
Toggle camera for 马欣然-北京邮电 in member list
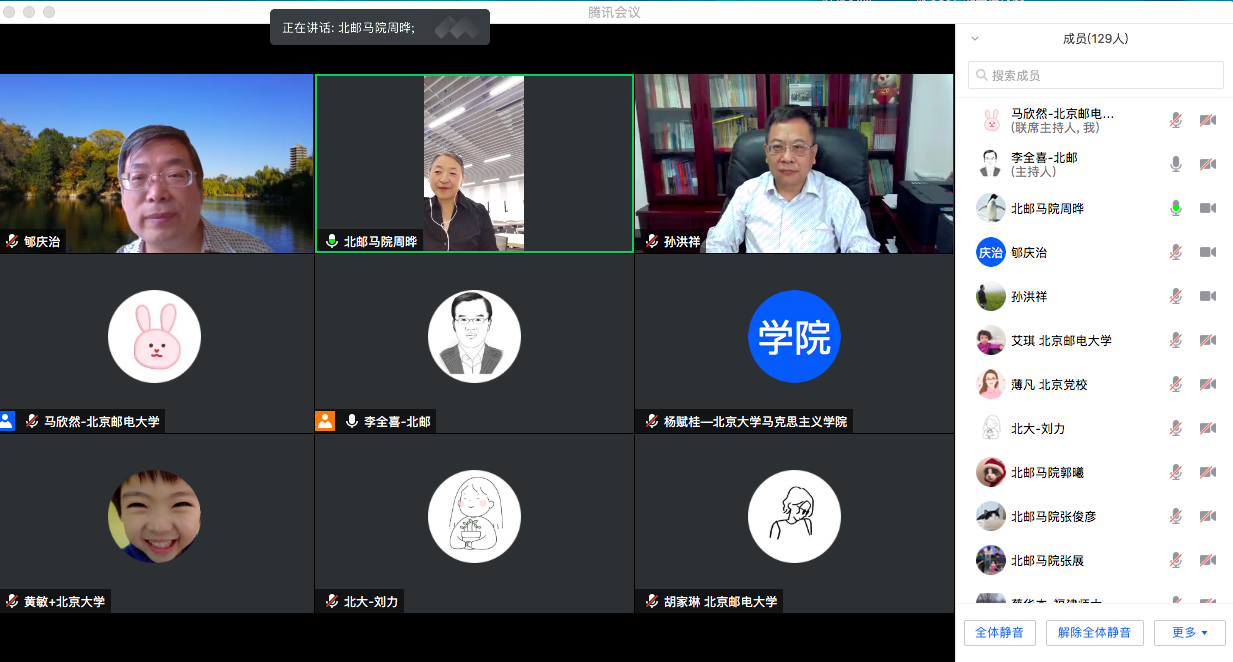click(x=1208, y=120)
